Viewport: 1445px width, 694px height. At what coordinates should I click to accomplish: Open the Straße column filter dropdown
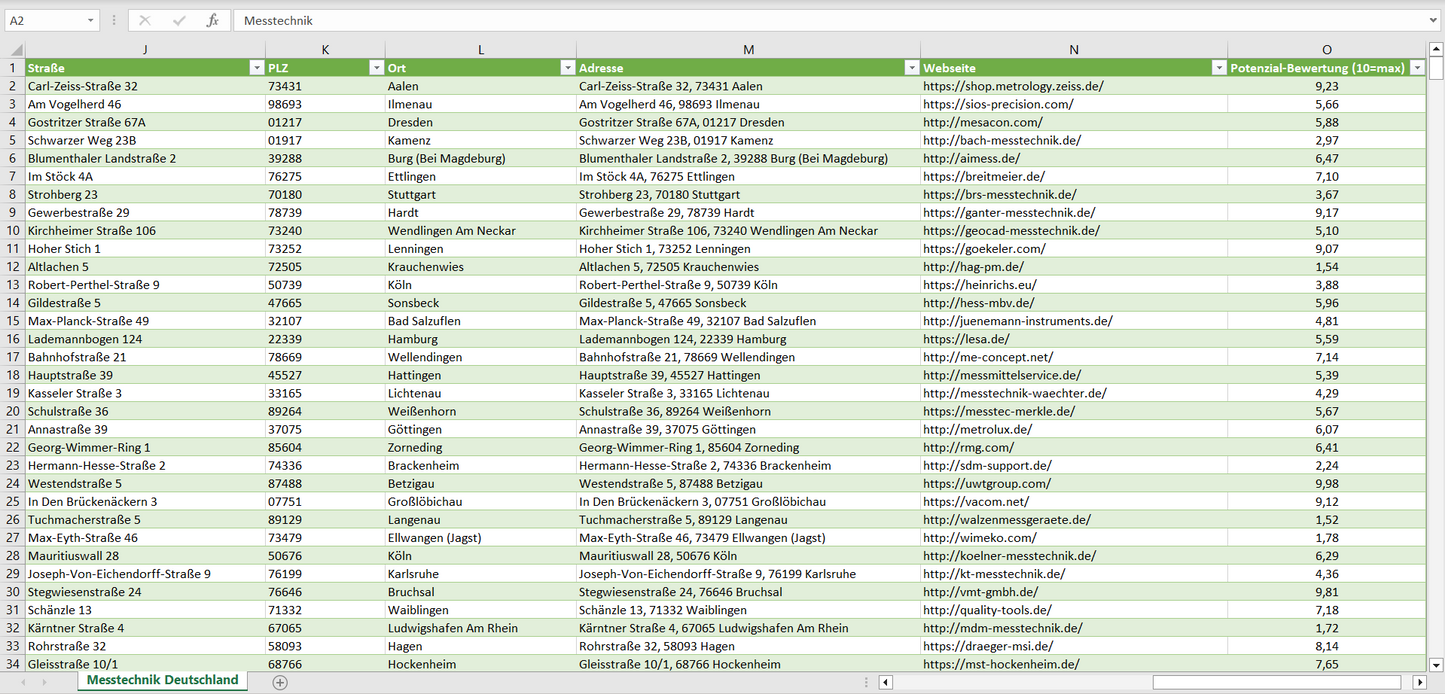[256, 68]
